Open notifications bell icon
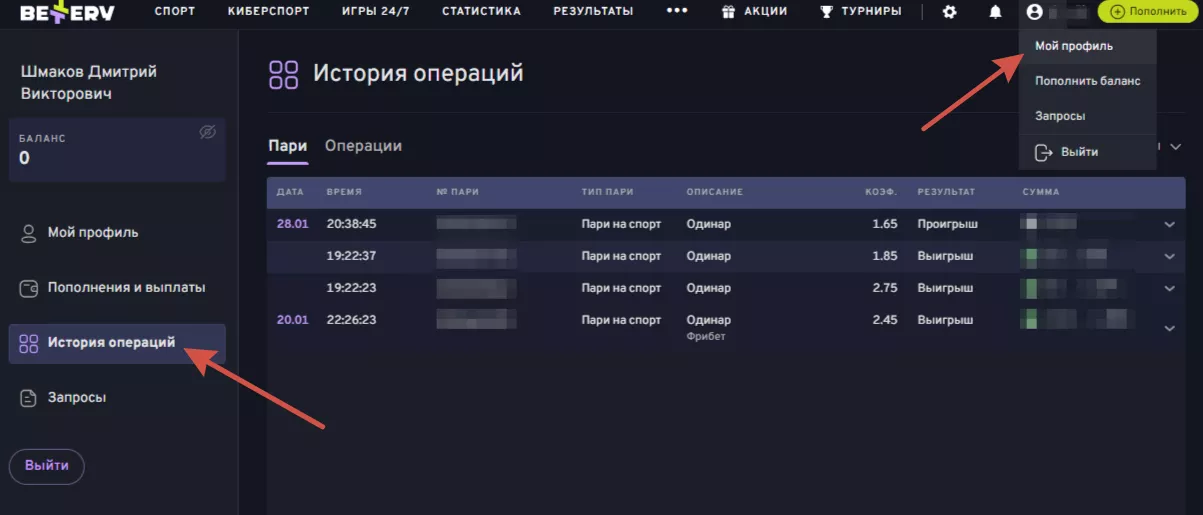Screen dimensions: 1203x515 pos(995,12)
